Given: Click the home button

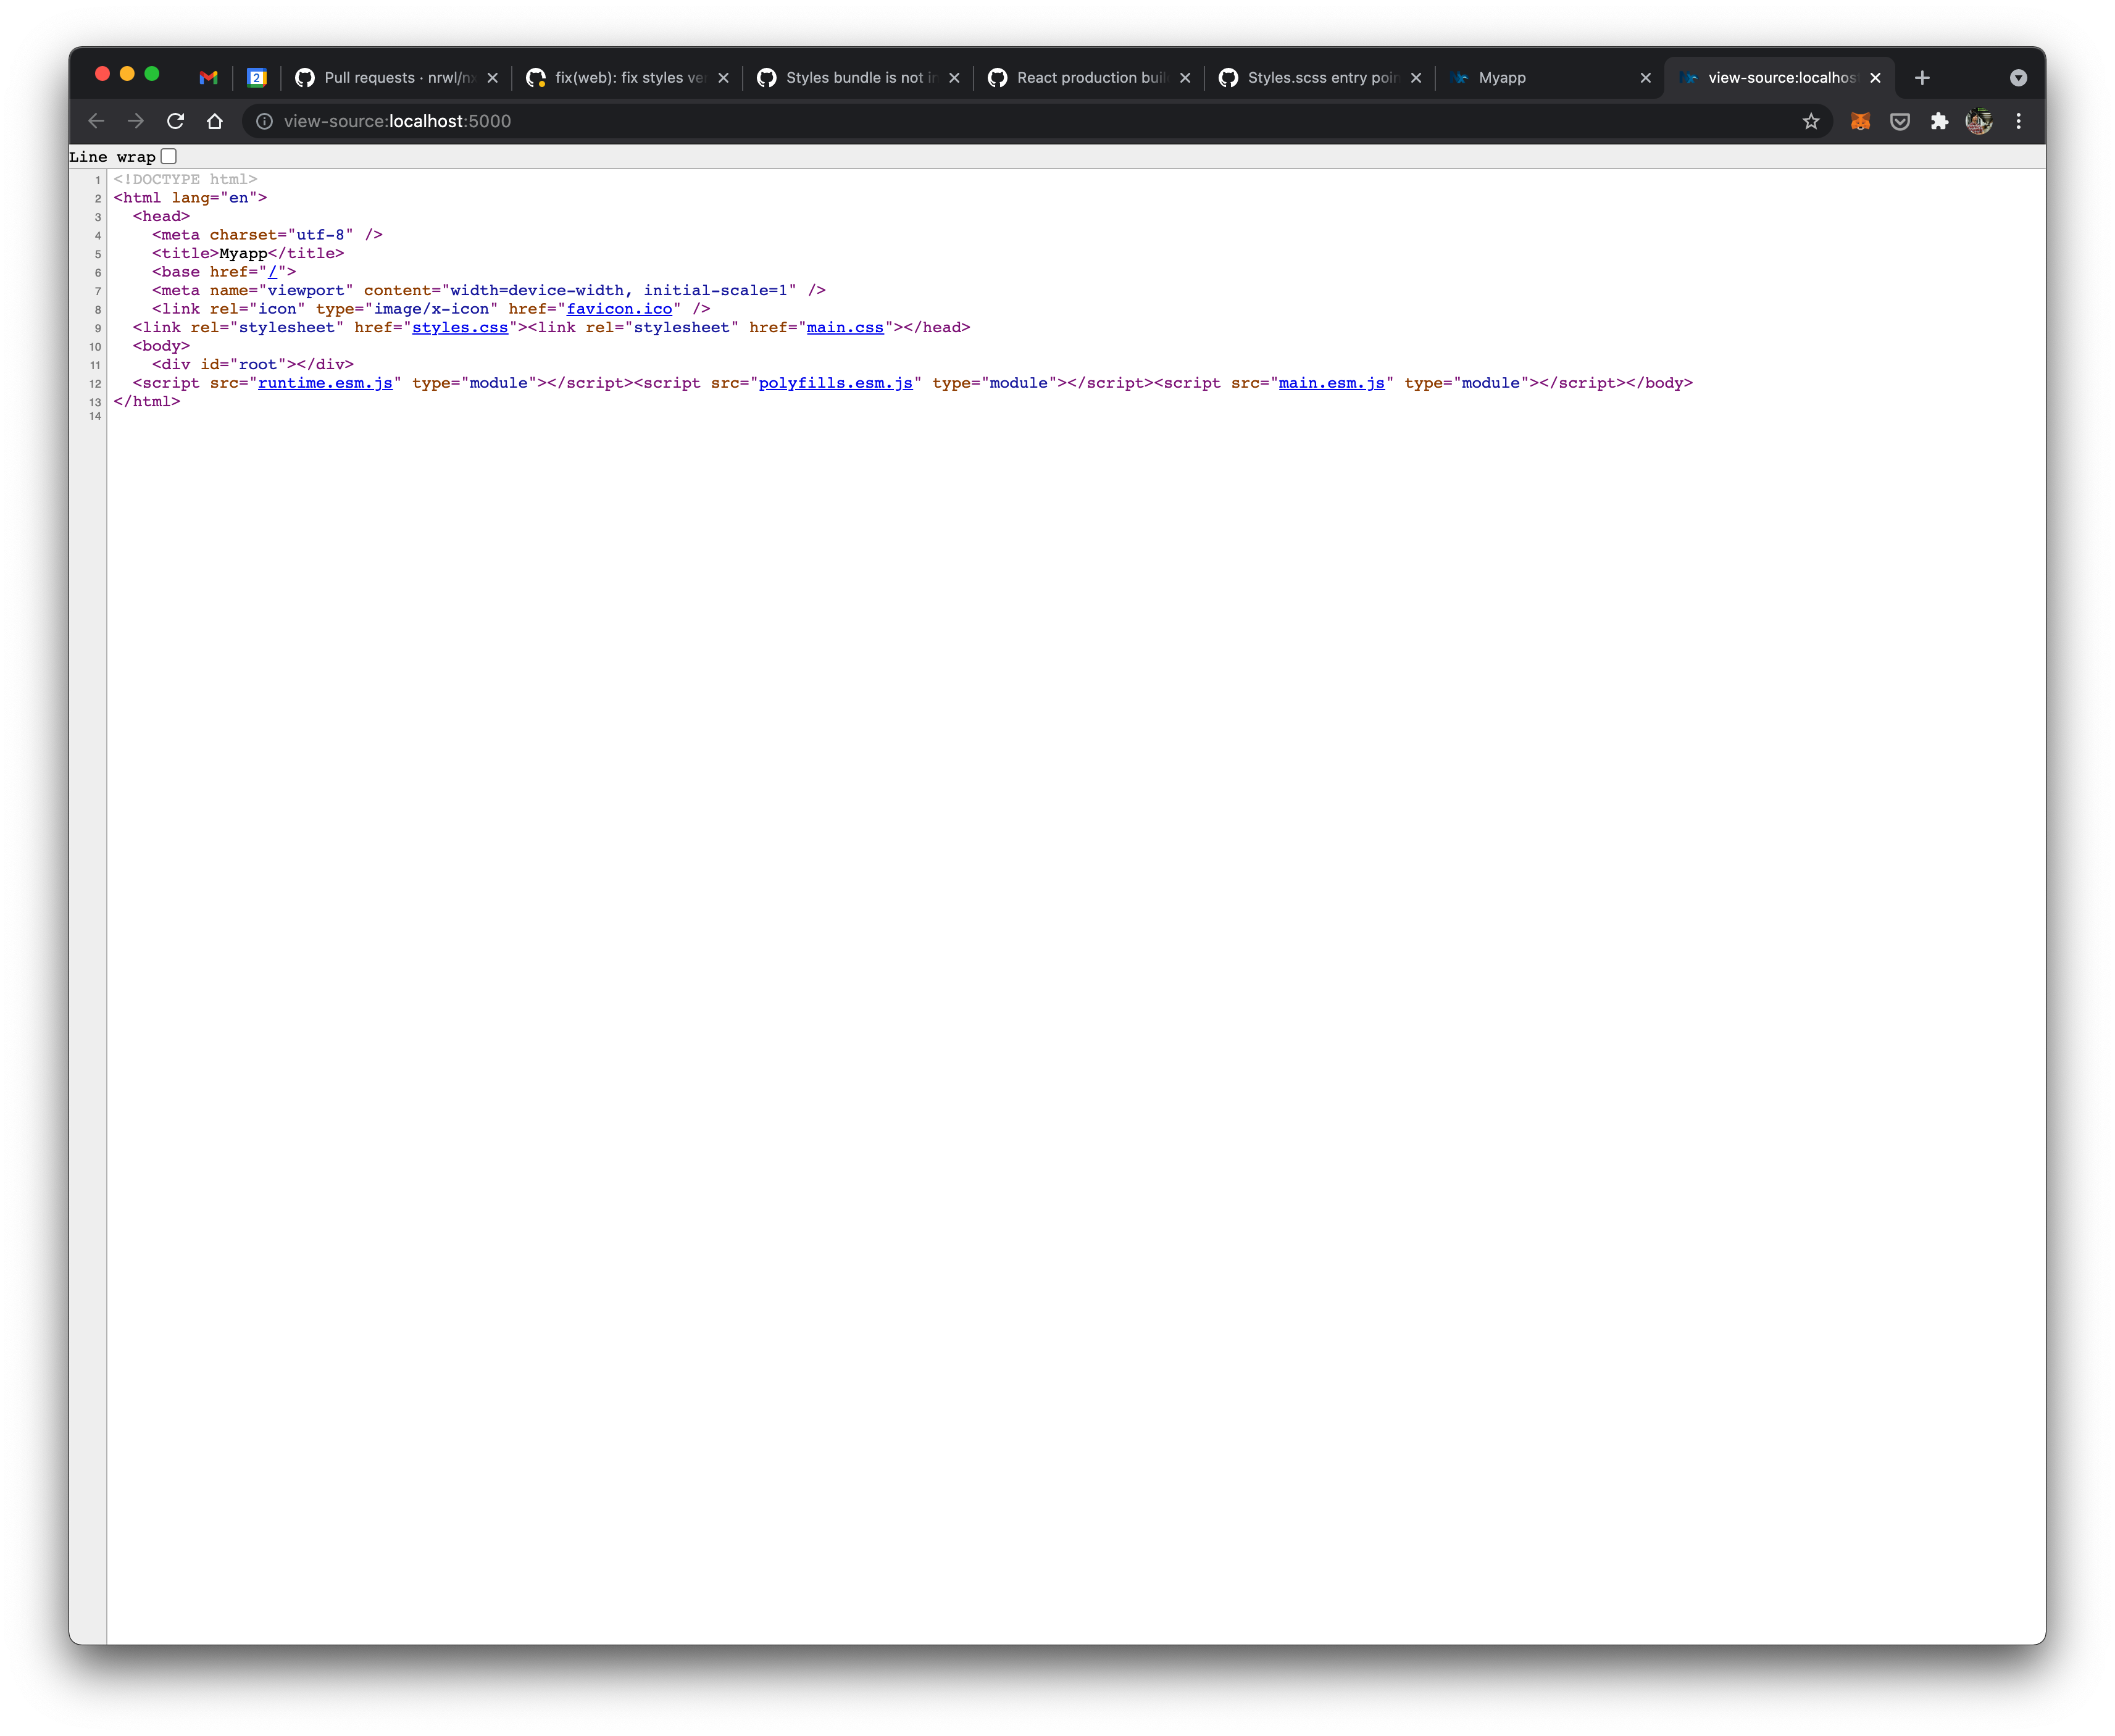Looking at the screenshot, I should [x=214, y=121].
